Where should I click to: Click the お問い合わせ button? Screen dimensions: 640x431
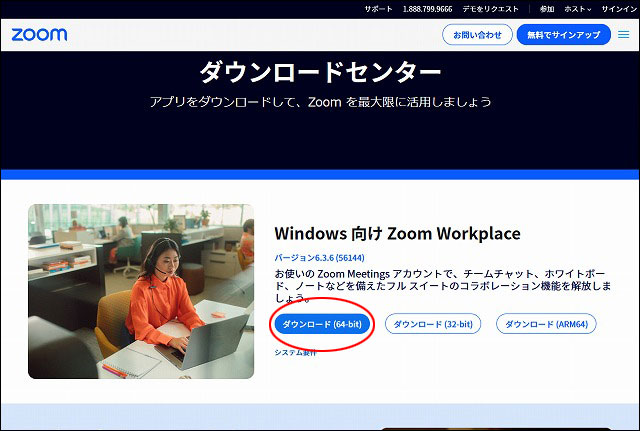477,35
